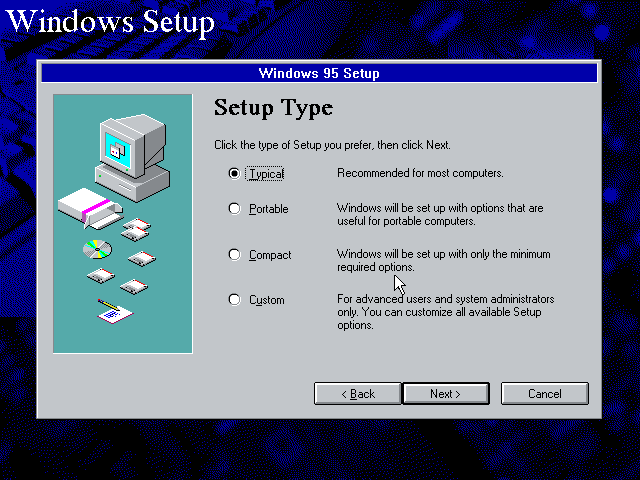Click the Portable option label
Image resolution: width=640 pixels, height=480 pixels.
point(269,209)
